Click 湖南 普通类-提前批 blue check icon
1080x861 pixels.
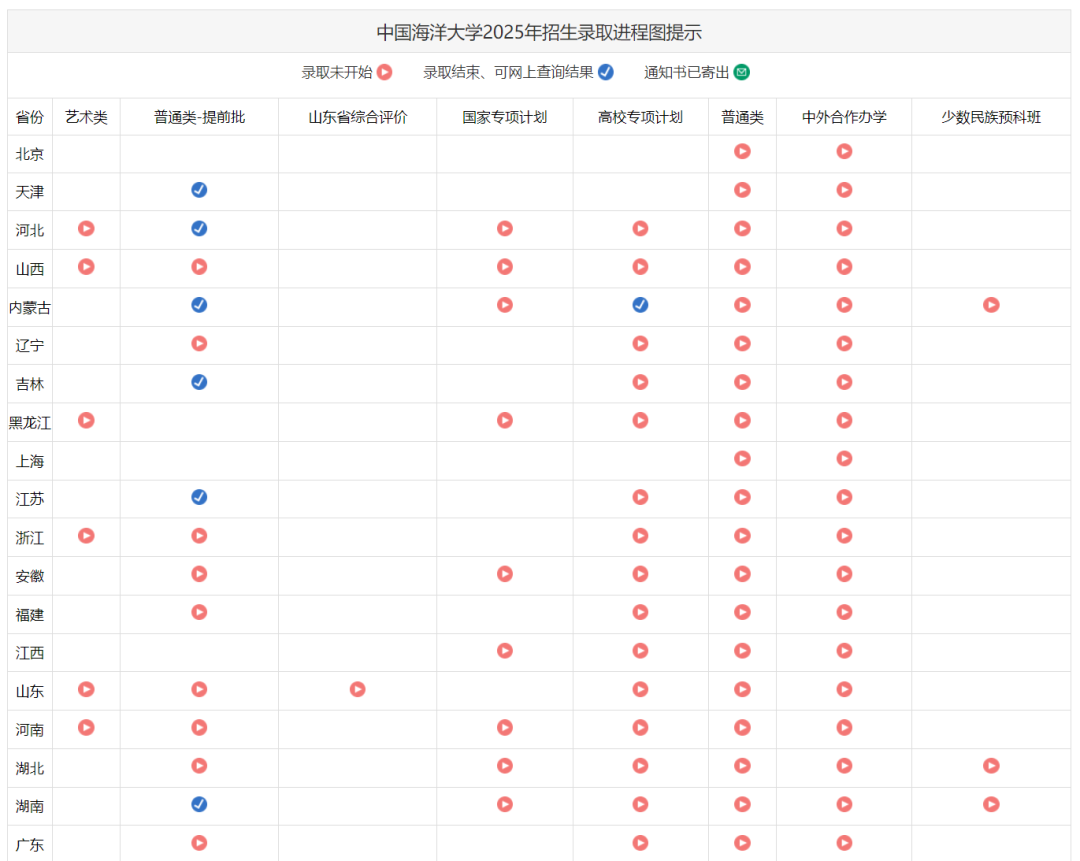click(x=199, y=805)
